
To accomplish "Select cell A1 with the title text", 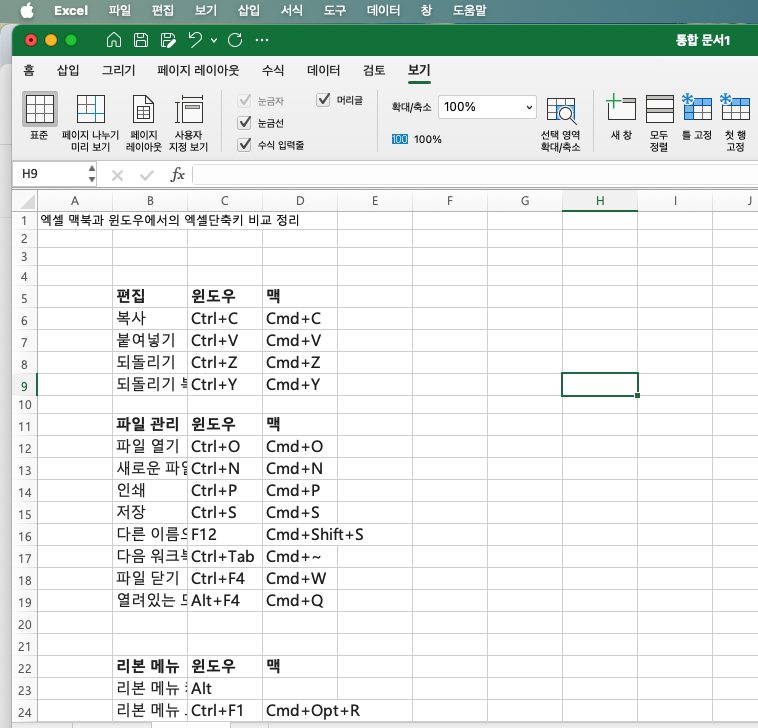I will point(75,220).
